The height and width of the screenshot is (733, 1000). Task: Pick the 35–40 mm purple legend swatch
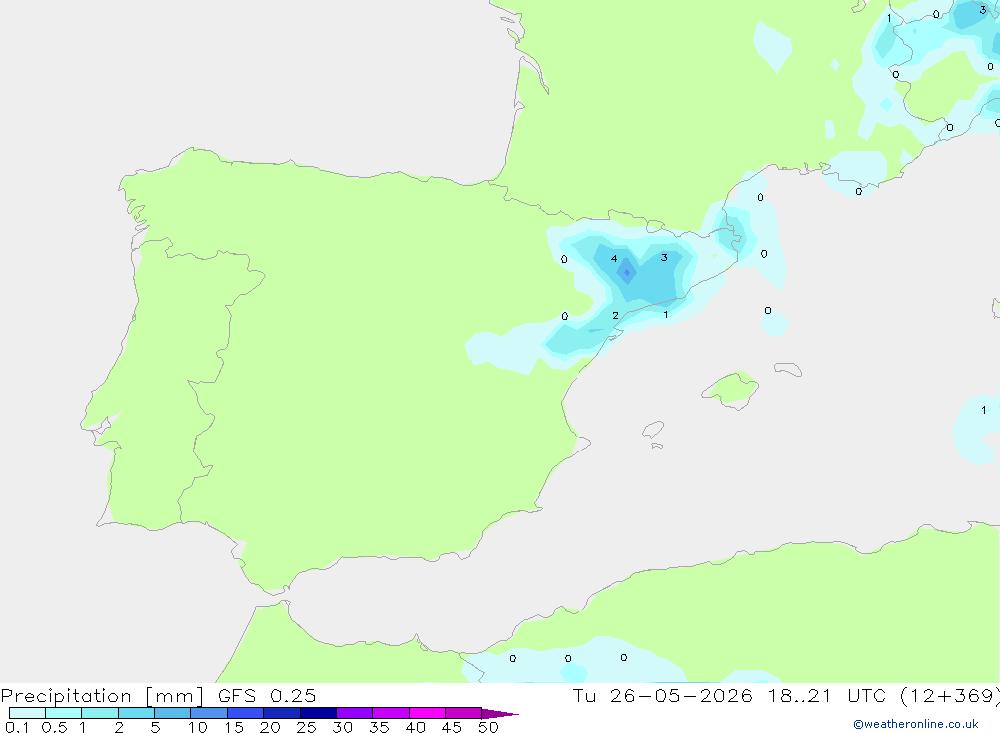[x=390, y=713]
